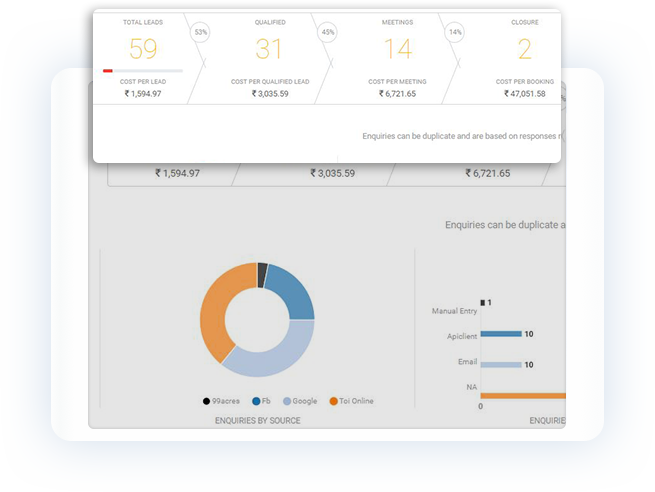Viewport: 655px width, 492px height.
Task: Click the 45% conversion circle badge
Action: tap(326, 32)
